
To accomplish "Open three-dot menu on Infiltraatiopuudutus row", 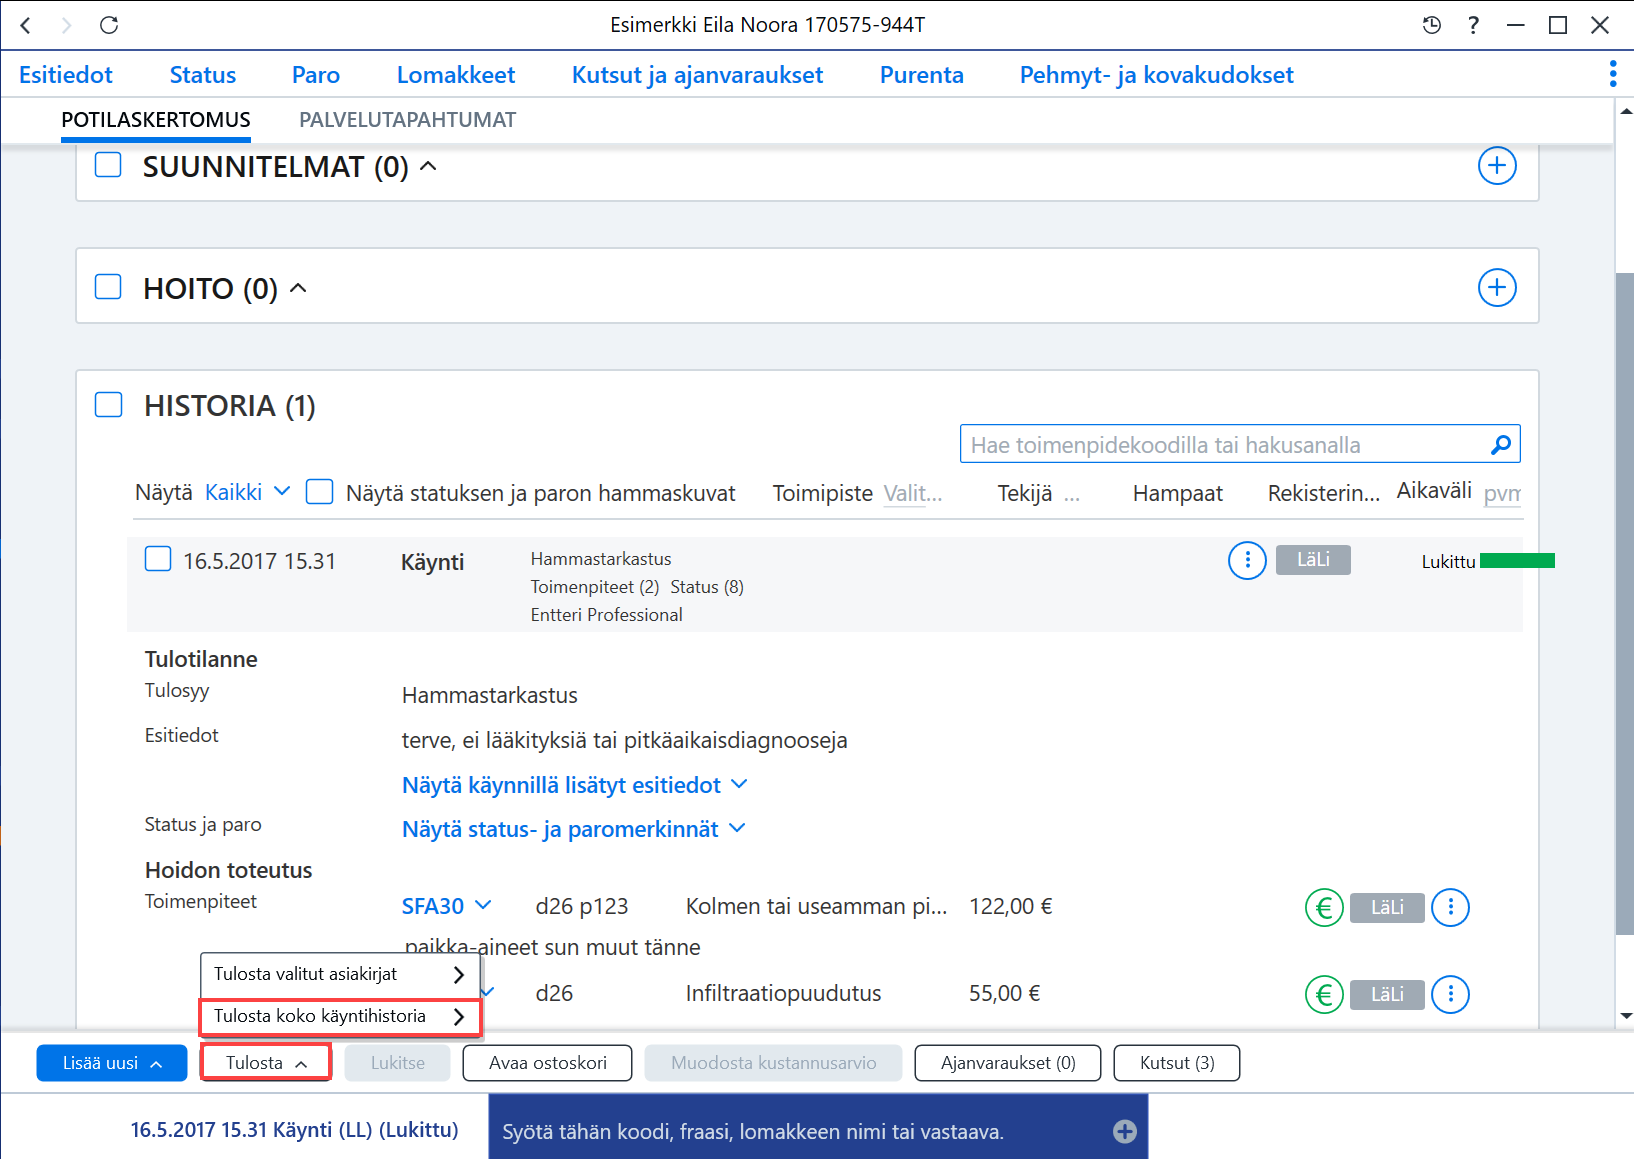I will (x=1450, y=994).
